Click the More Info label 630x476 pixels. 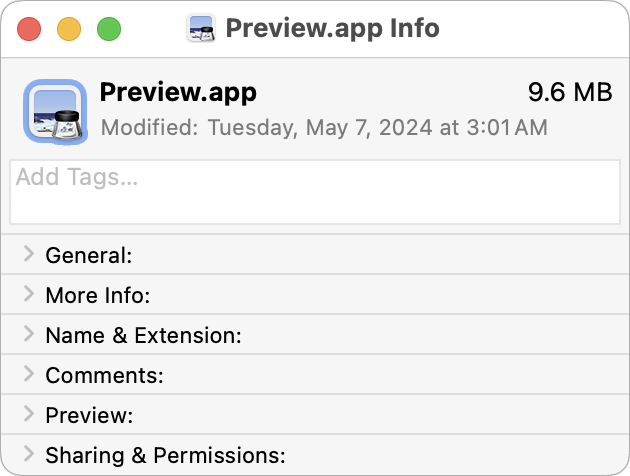click(98, 296)
